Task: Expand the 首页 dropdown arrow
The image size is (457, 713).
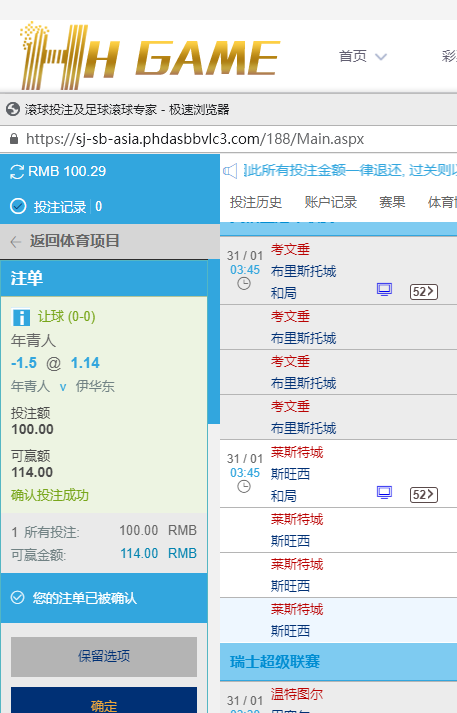Action: pyautogui.click(x=381, y=57)
